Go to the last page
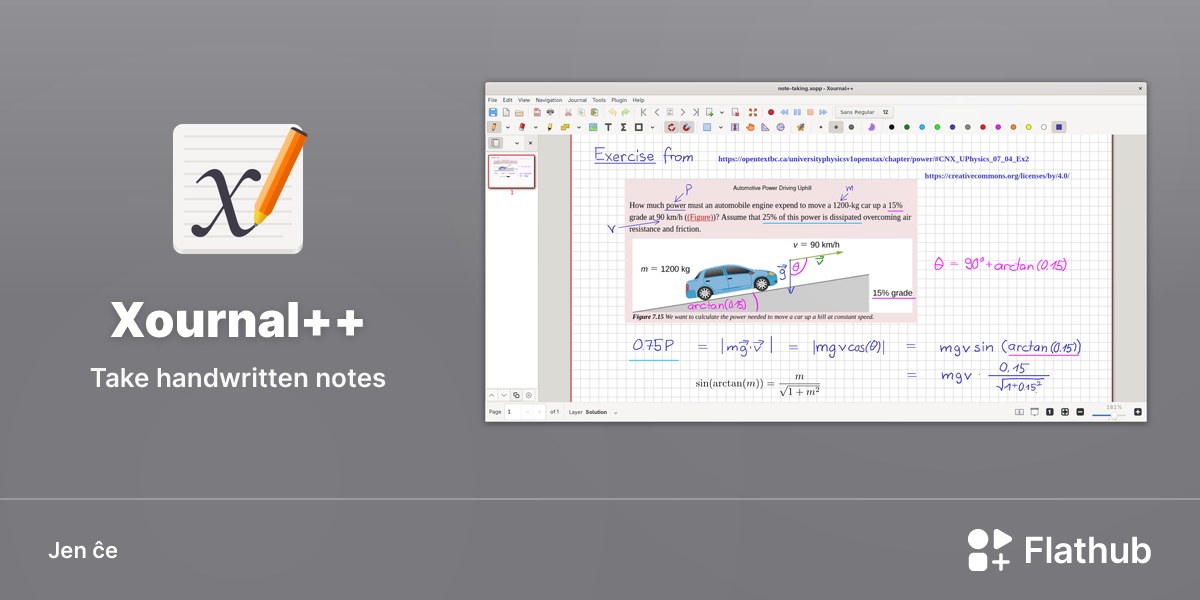Screen dimensions: 1200x600 [696, 112]
